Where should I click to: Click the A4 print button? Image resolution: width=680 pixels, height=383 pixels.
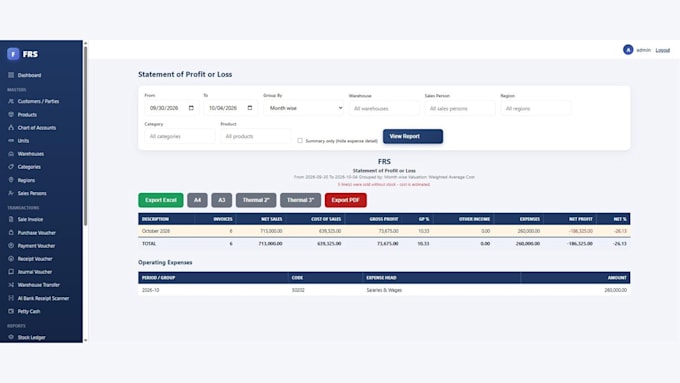(x=197, y=200)
